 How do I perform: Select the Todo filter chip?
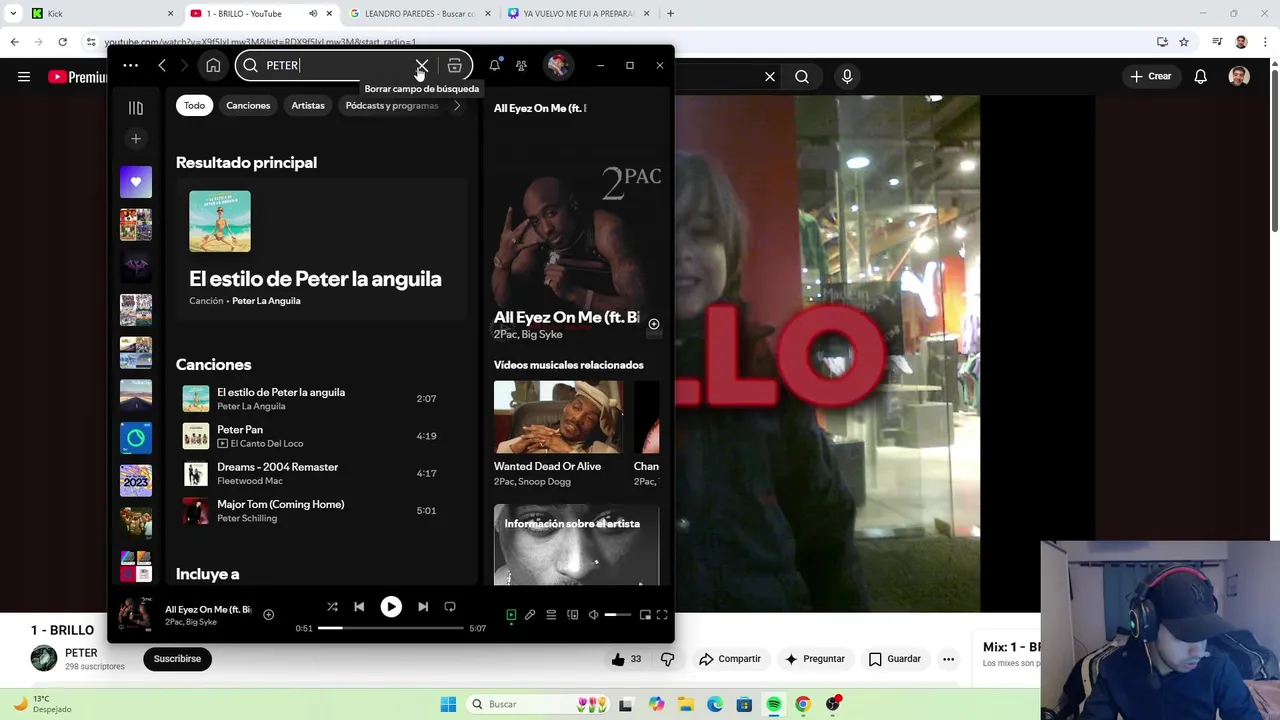194,105
